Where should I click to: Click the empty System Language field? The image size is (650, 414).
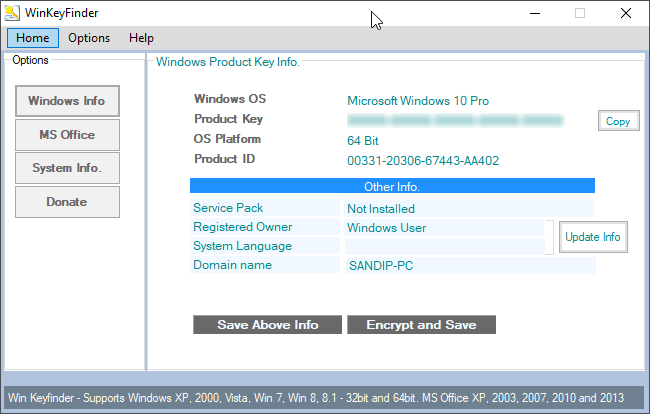pyautogui.click(x=444, y=247)
